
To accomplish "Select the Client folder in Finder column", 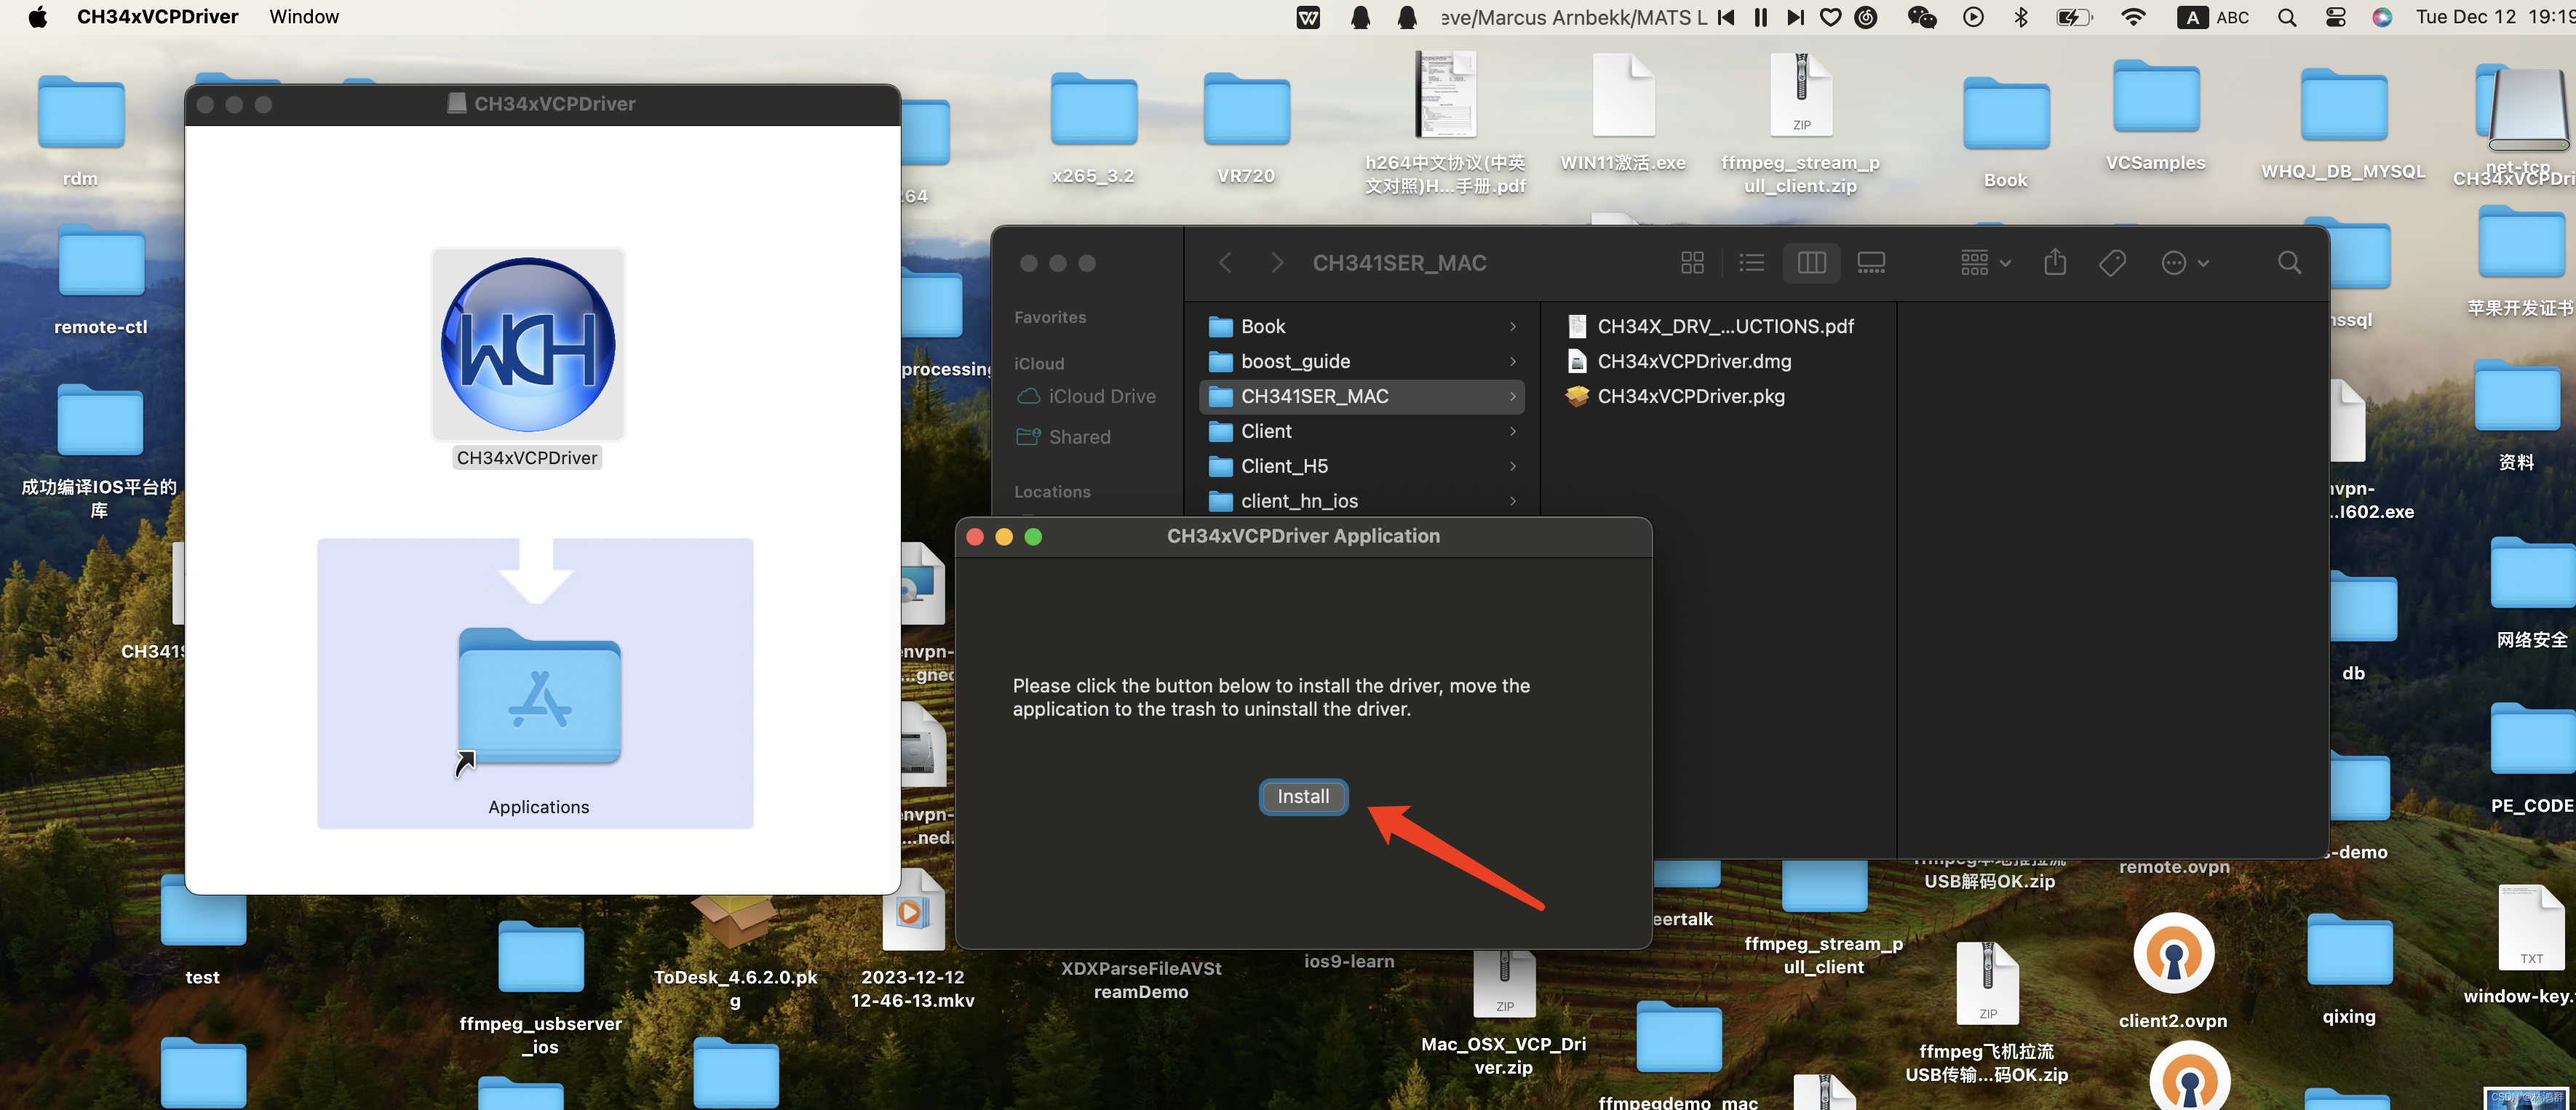I will tap(1361, 431).
